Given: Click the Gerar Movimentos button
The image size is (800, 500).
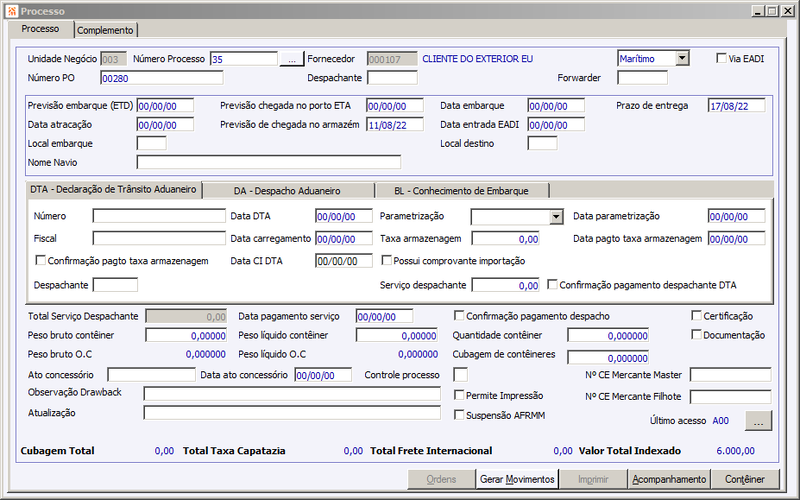Looking at the screenshot, I should click(517, 479).
